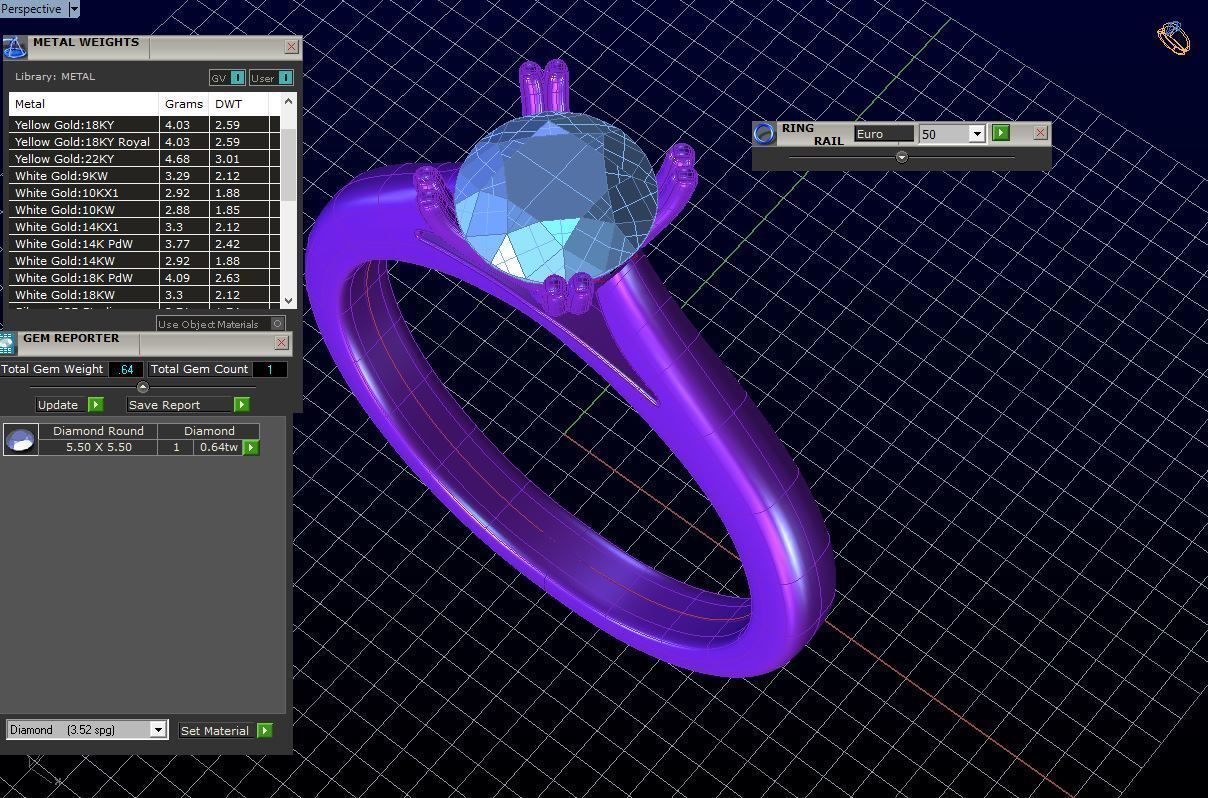Expand the Gem Reporter slider handle

[142, 387]
